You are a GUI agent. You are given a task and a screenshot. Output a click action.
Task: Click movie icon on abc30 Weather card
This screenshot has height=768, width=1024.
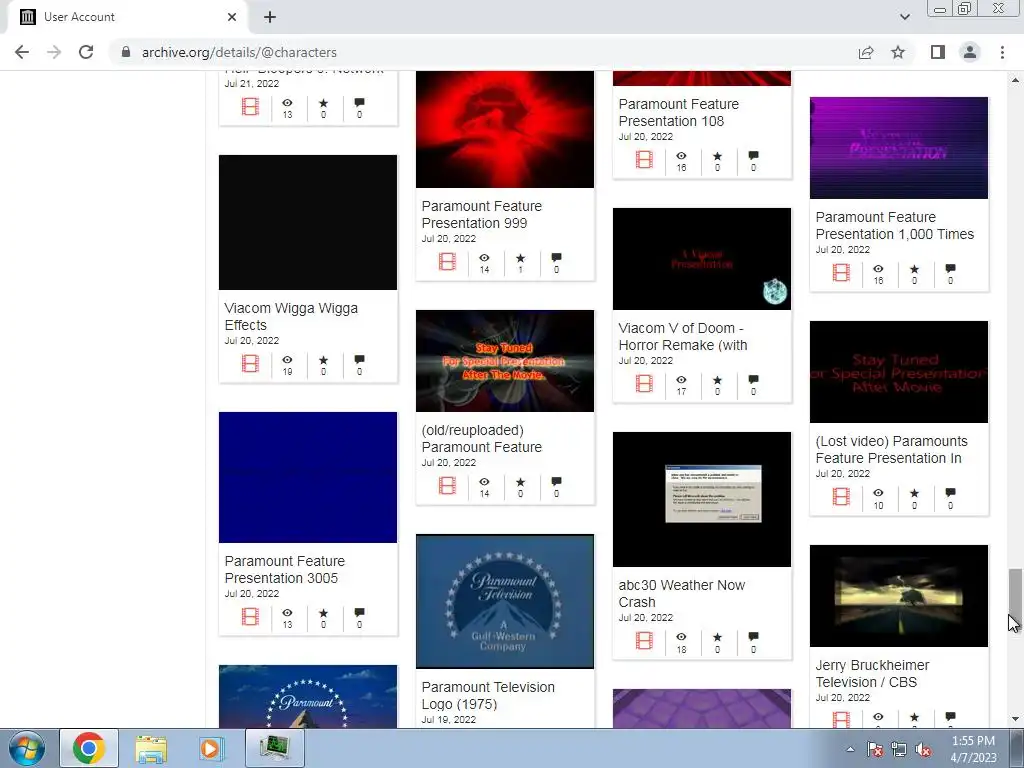click(x=644, y=641)
